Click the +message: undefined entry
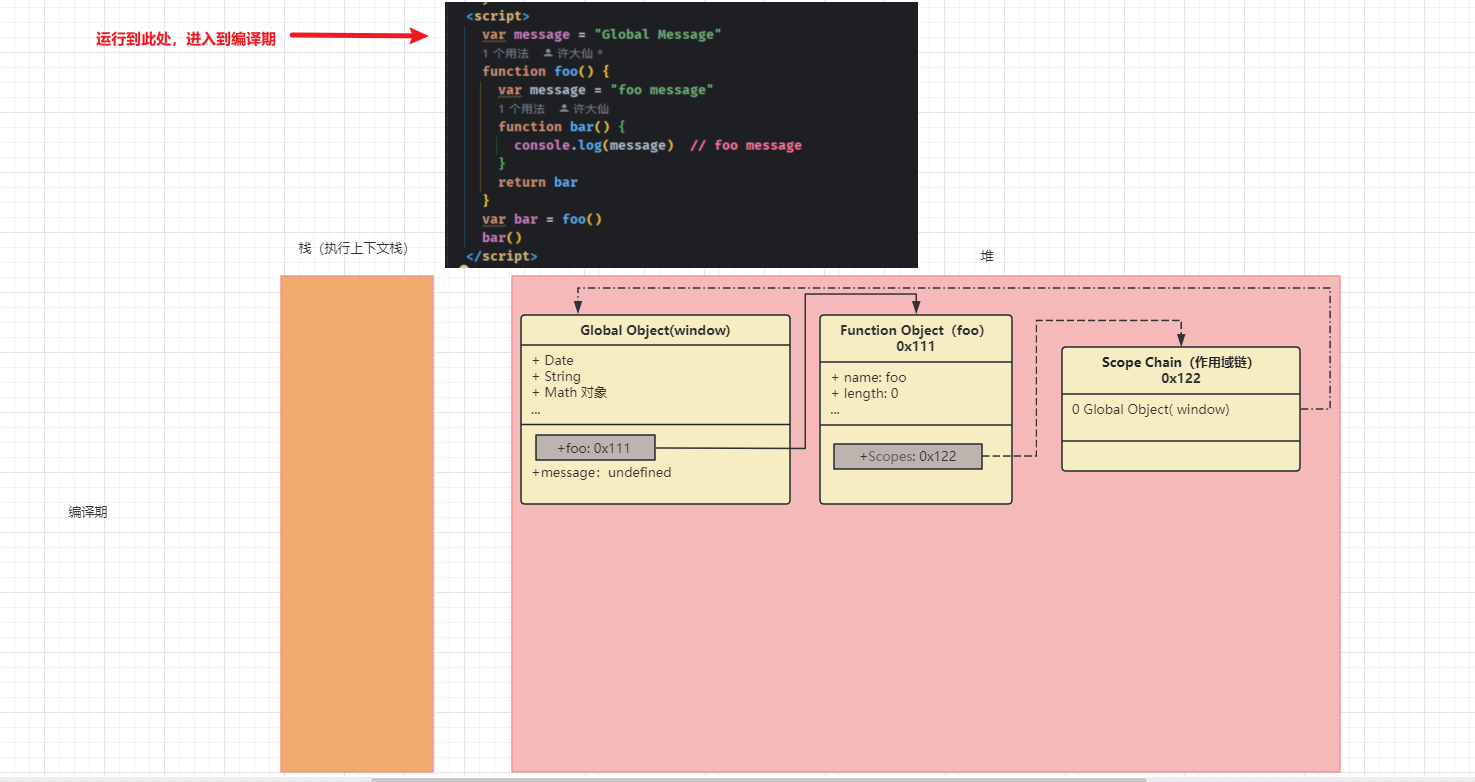 pos(602,473)
